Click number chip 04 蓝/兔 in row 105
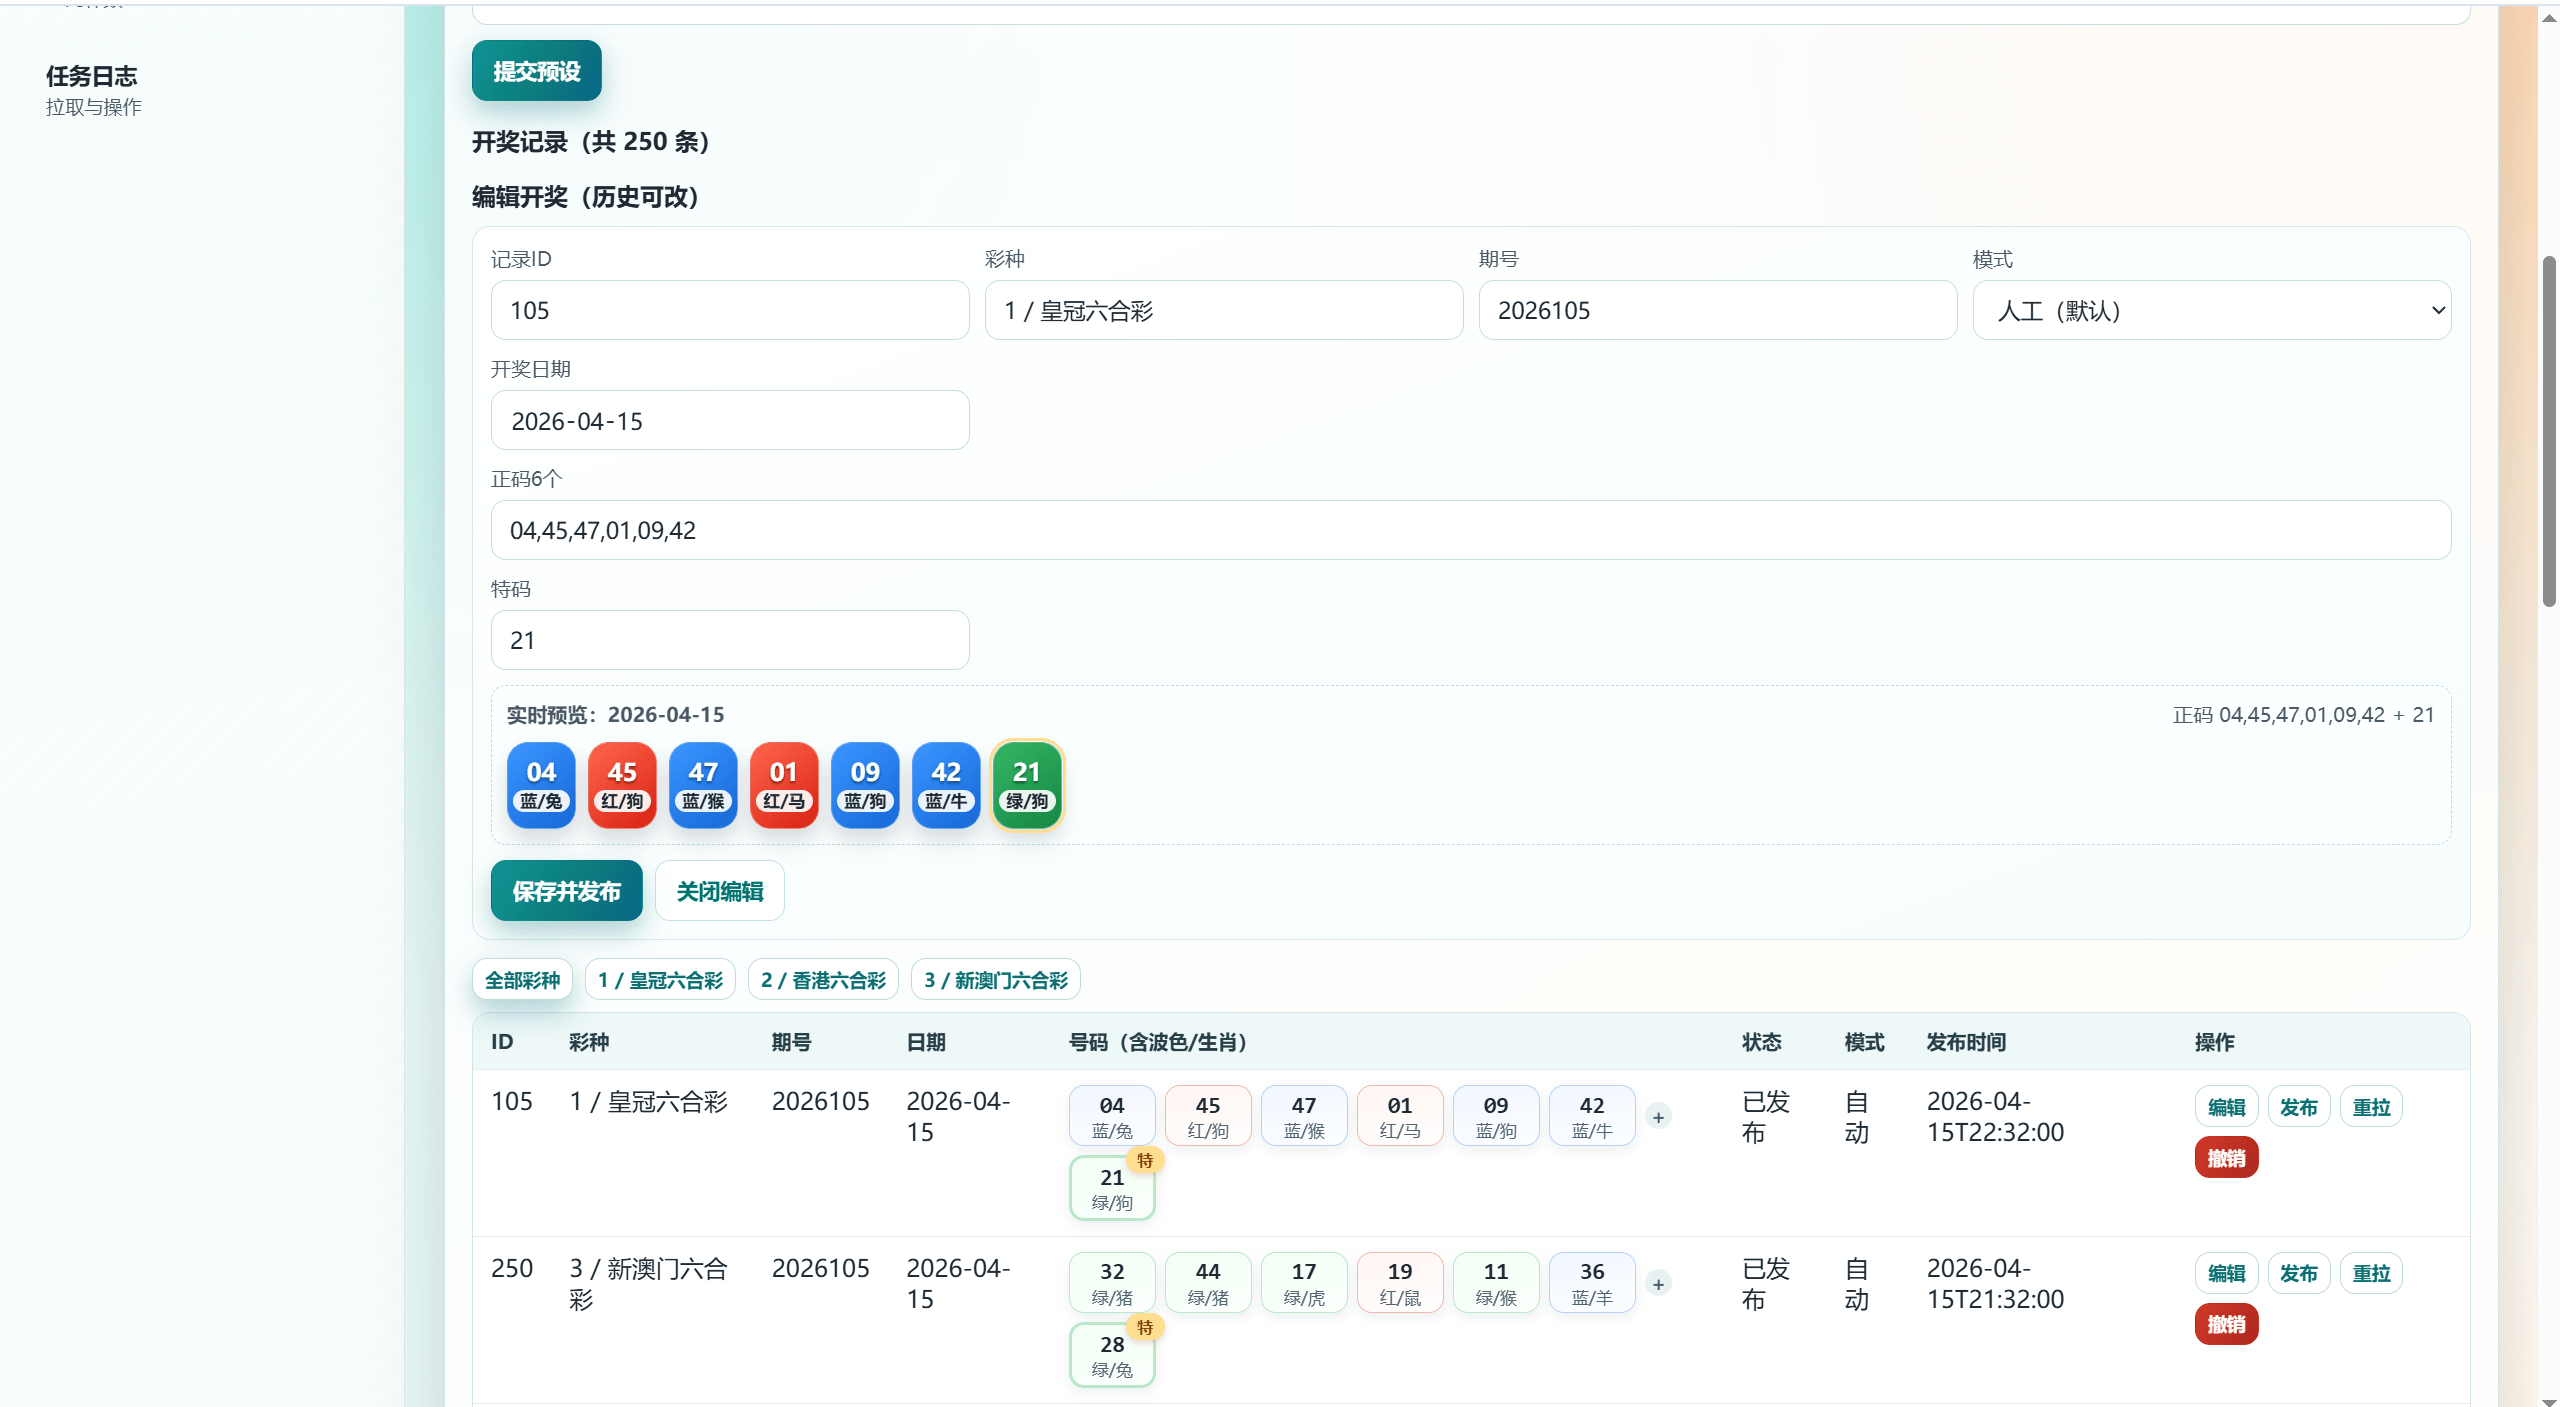 [x=1112, y=1116]
